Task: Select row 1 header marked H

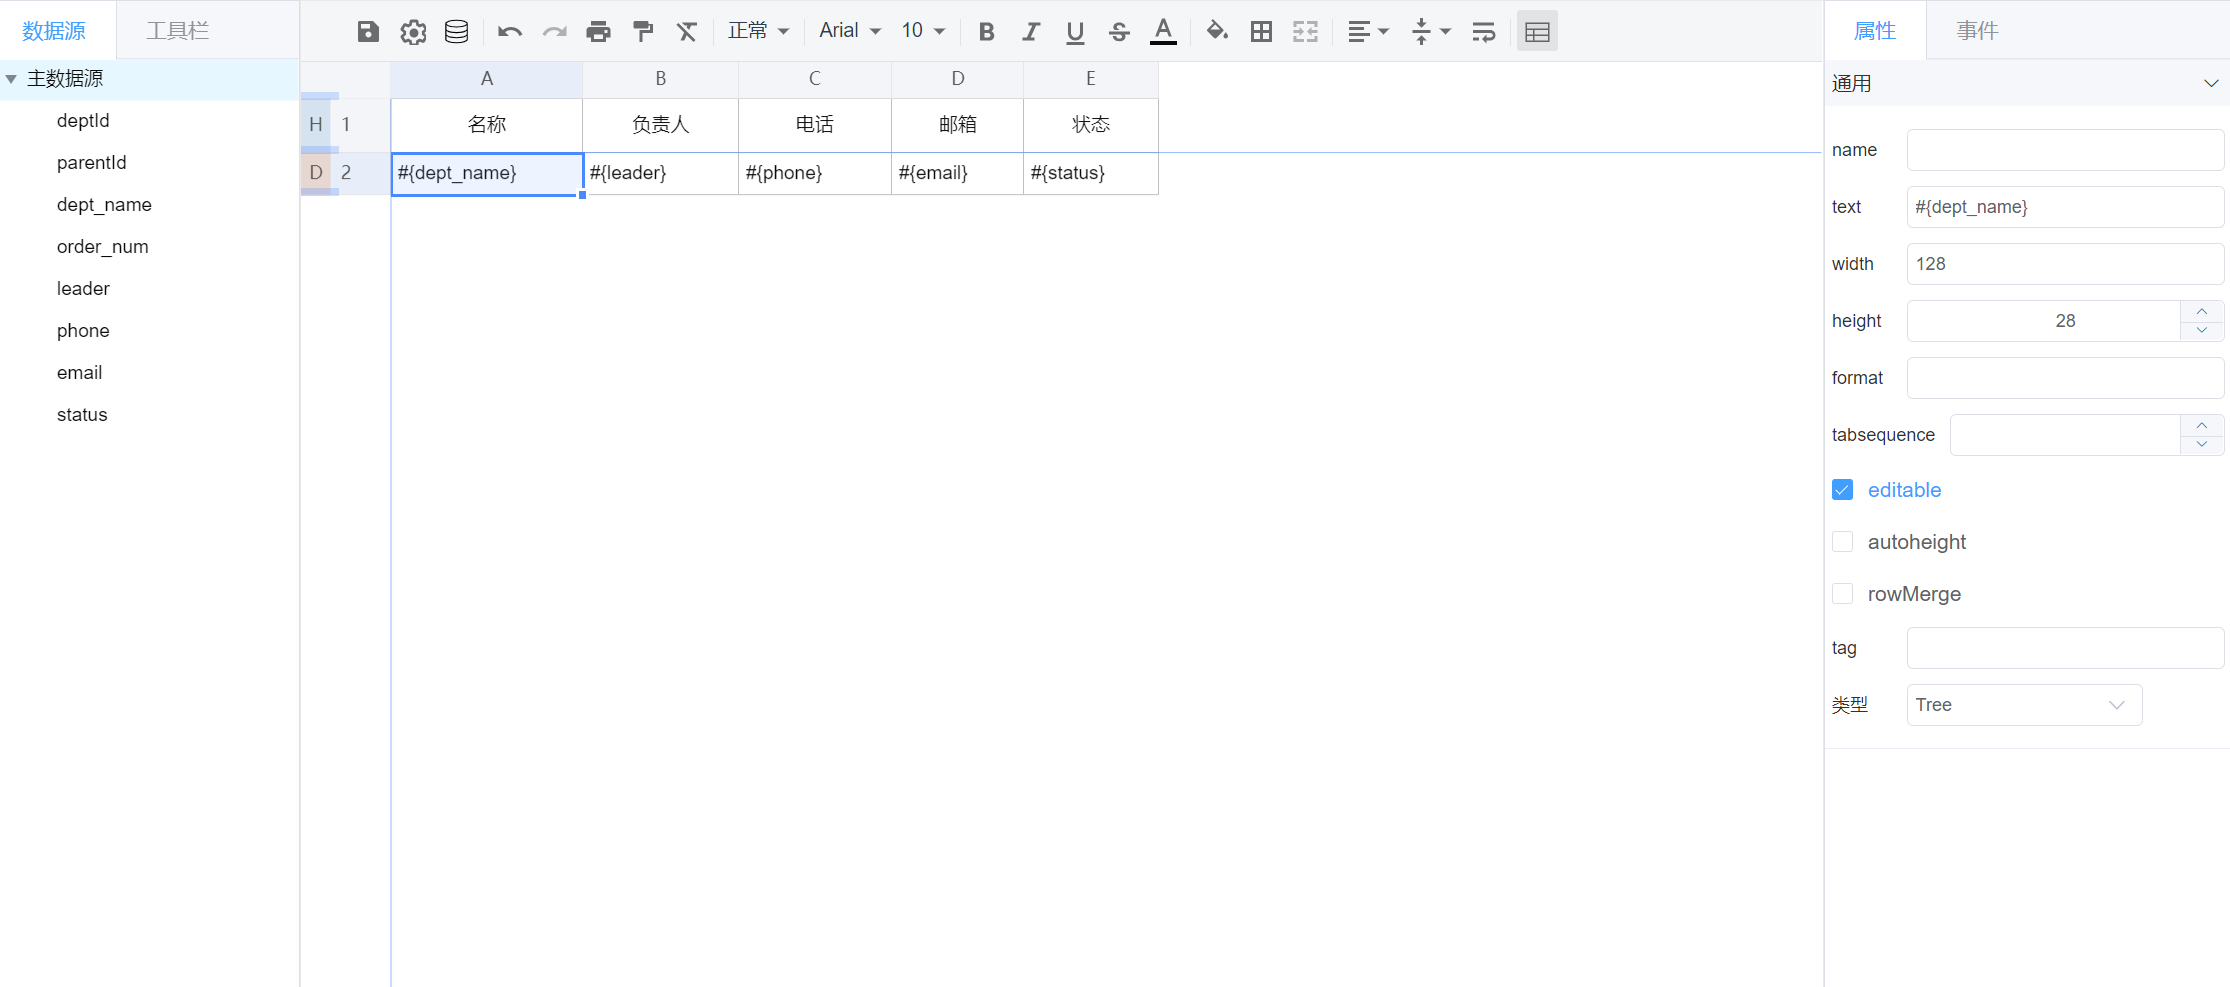Action: [x=345, y=125]
